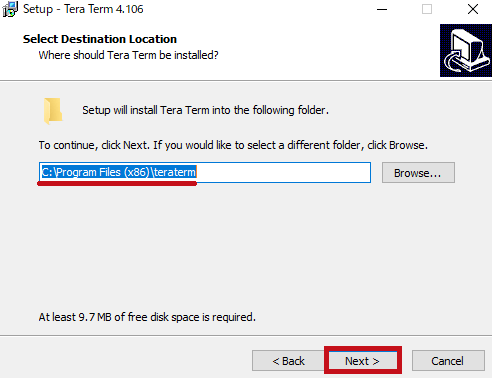This screenshot has width=492, height=378.
Task: Return to previous page with Back
Action: coord(288,361)
